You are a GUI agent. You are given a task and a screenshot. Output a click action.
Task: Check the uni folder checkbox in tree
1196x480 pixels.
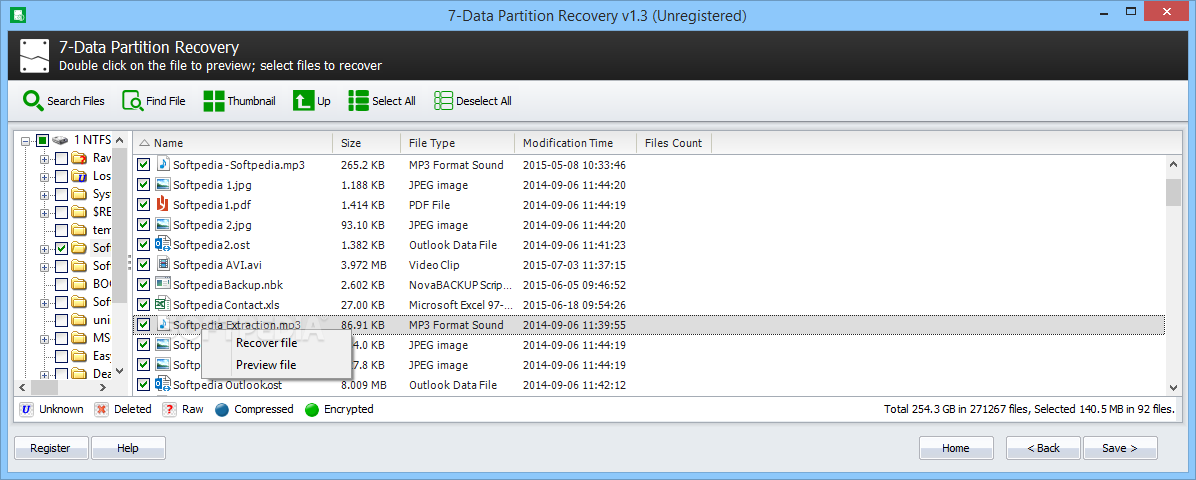coord(61,320)
